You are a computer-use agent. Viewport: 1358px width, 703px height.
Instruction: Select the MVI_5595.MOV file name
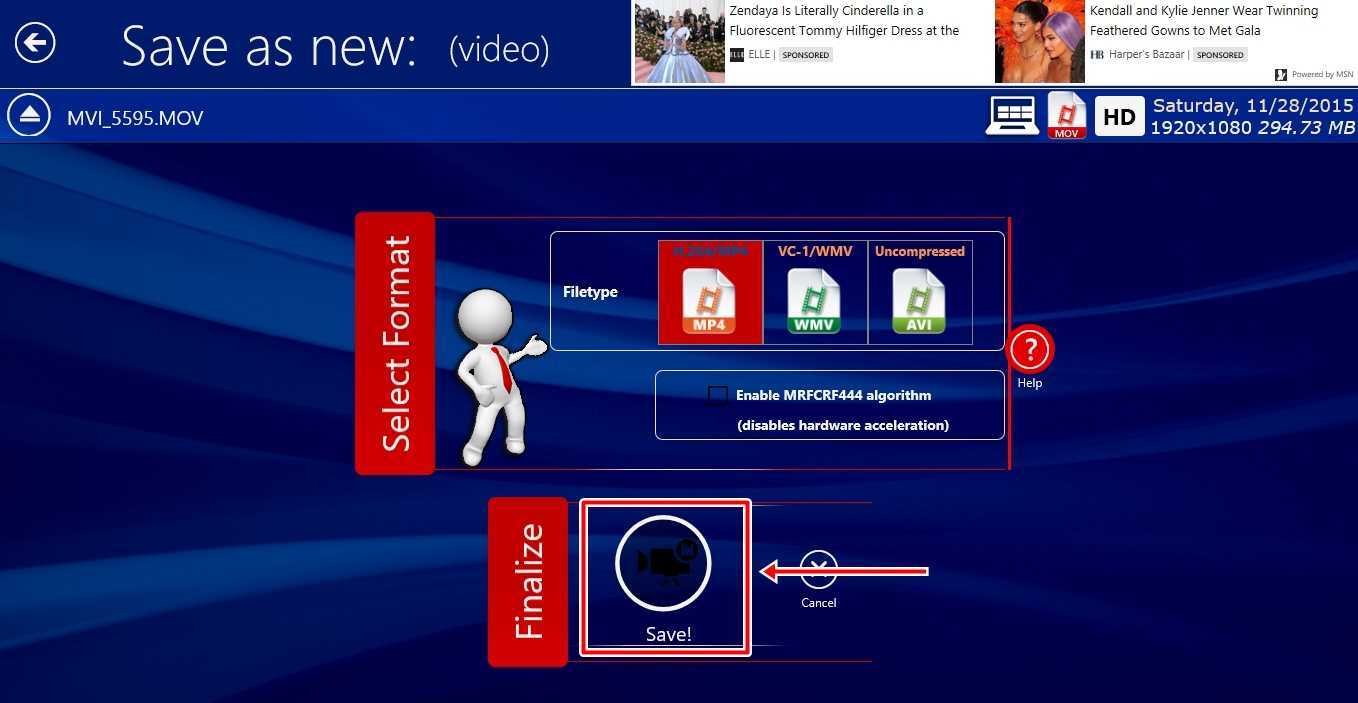[135, 118]
